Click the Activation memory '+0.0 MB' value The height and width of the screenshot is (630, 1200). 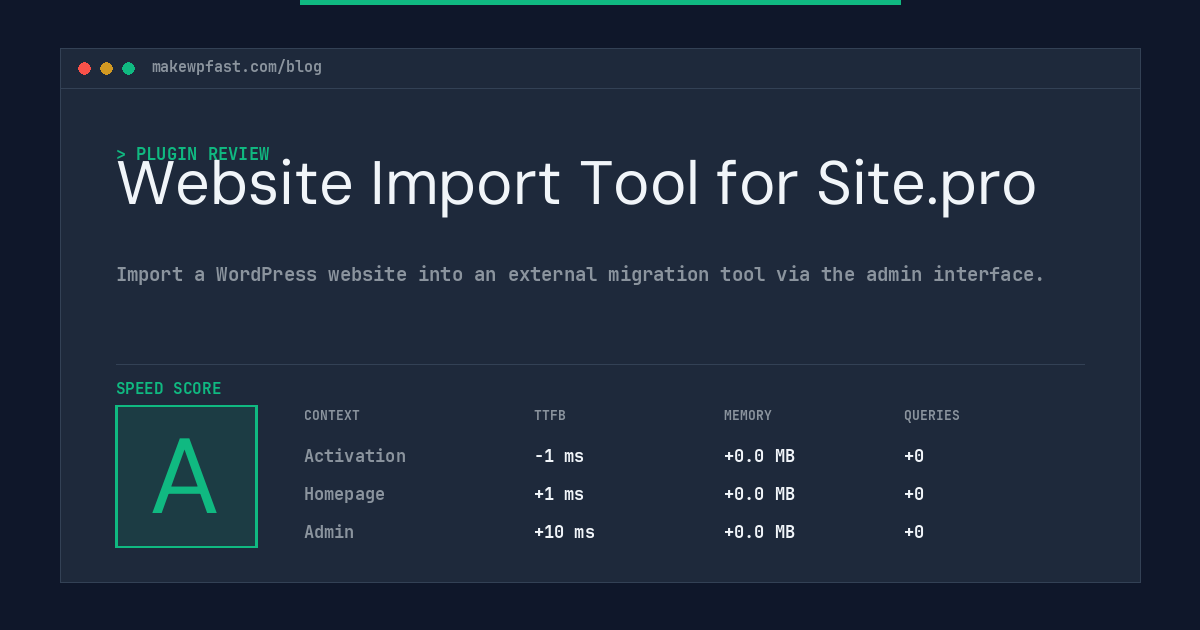tap(759, 456)
